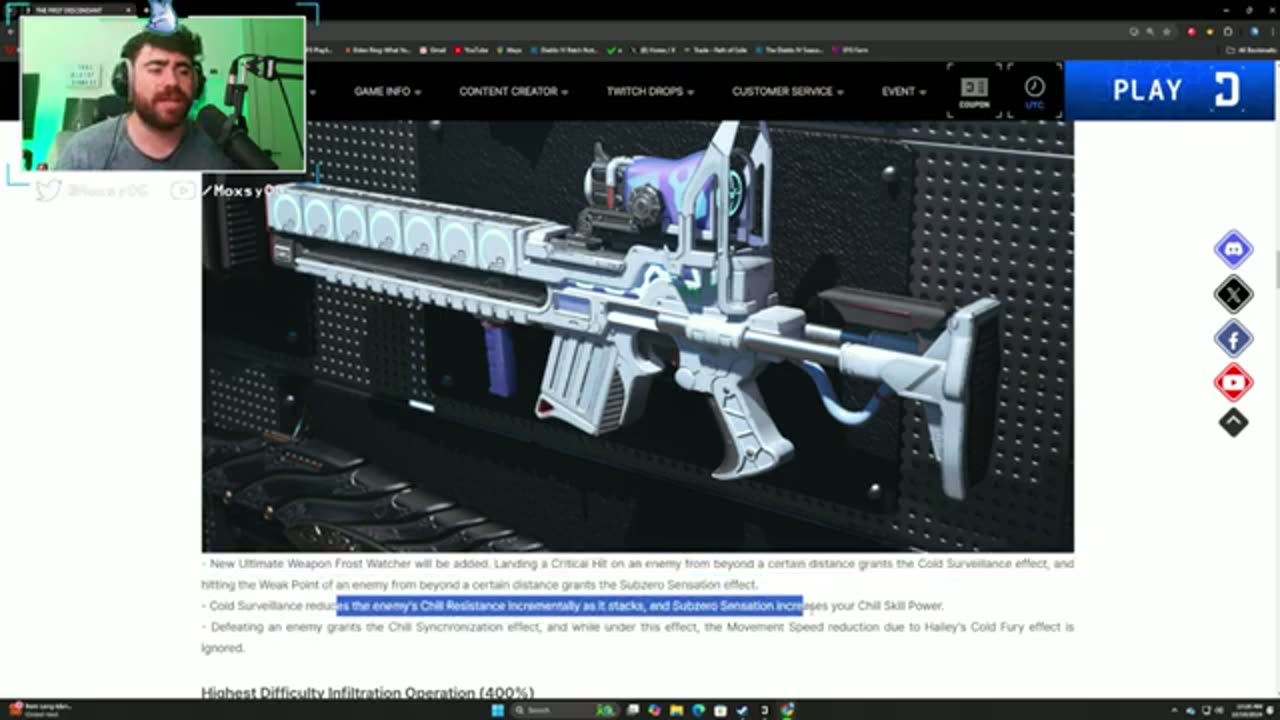Open the Windows Start button

tap(497, 710)
